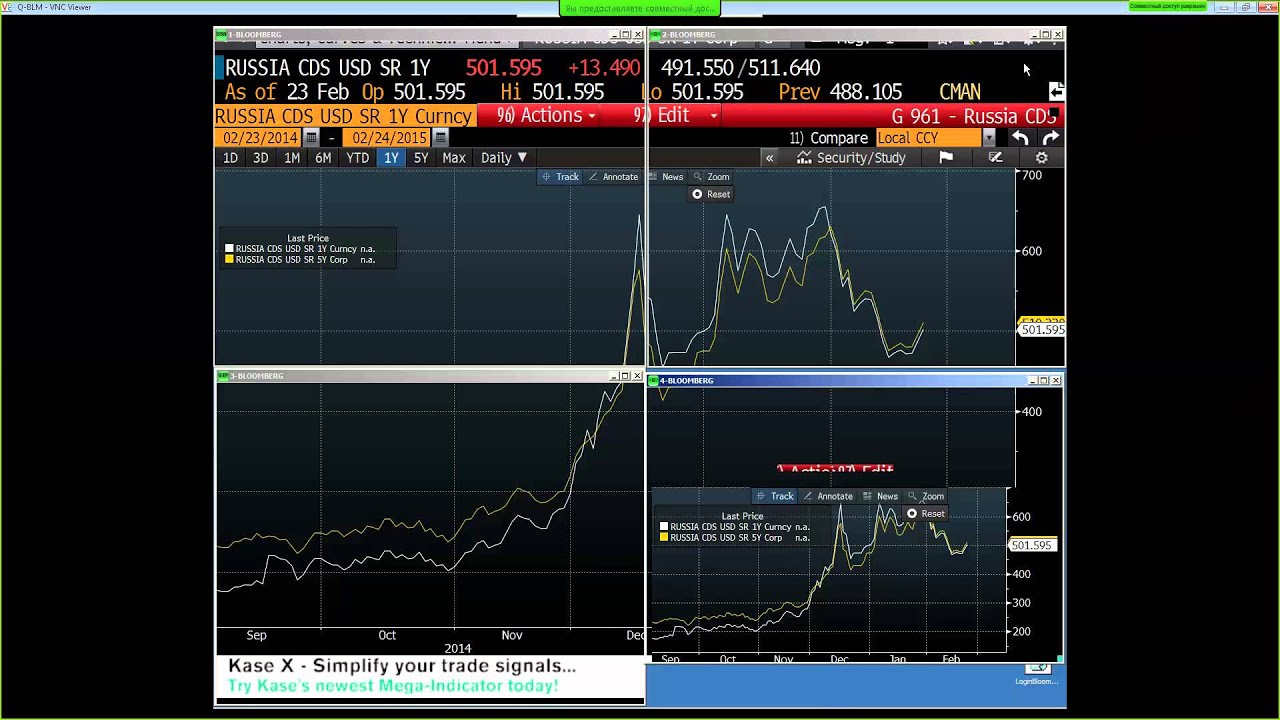Click the pencil edit chart icon
The height and width of the screenshot is (720, 1280).
tap(995, 158)
